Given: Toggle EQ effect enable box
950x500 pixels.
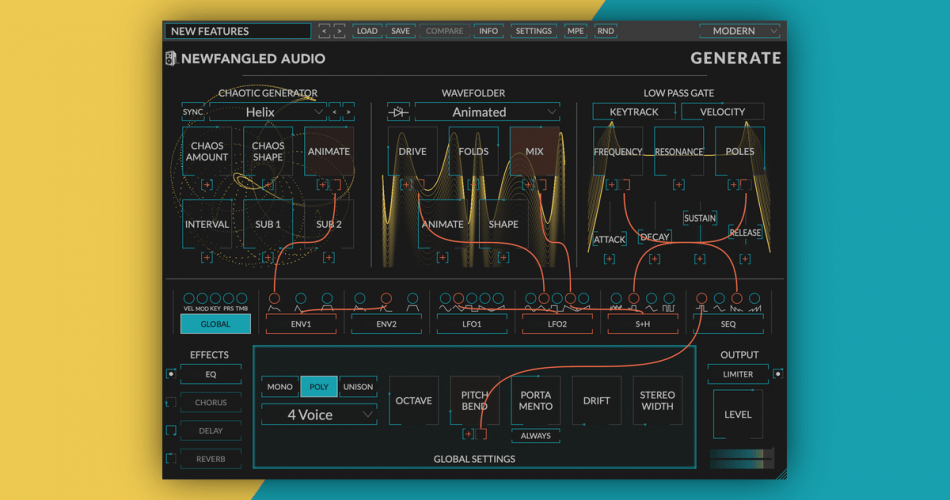Looking at the screenshot, I should (171, 374).
